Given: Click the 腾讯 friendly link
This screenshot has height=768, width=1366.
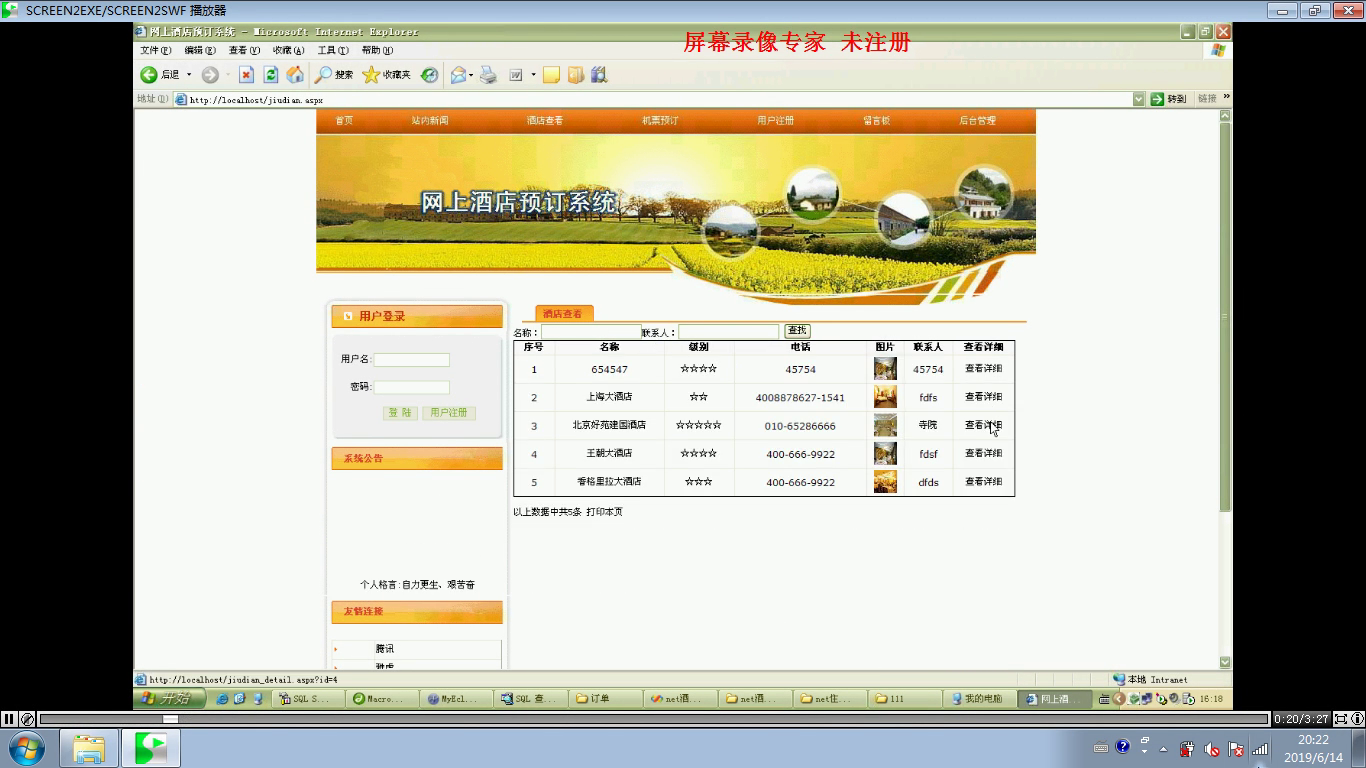Looking at the screenshot, I should 385,649.
